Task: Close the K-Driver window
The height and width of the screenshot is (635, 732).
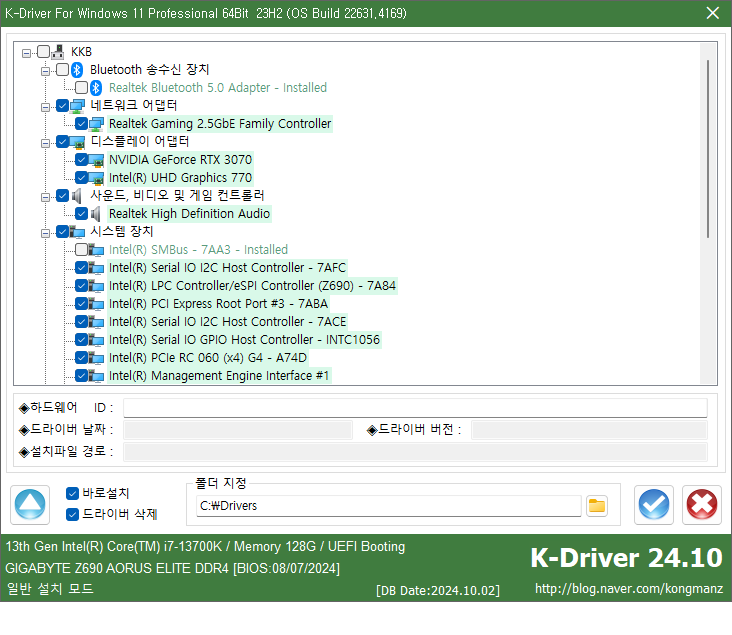Action: (712, 13)
